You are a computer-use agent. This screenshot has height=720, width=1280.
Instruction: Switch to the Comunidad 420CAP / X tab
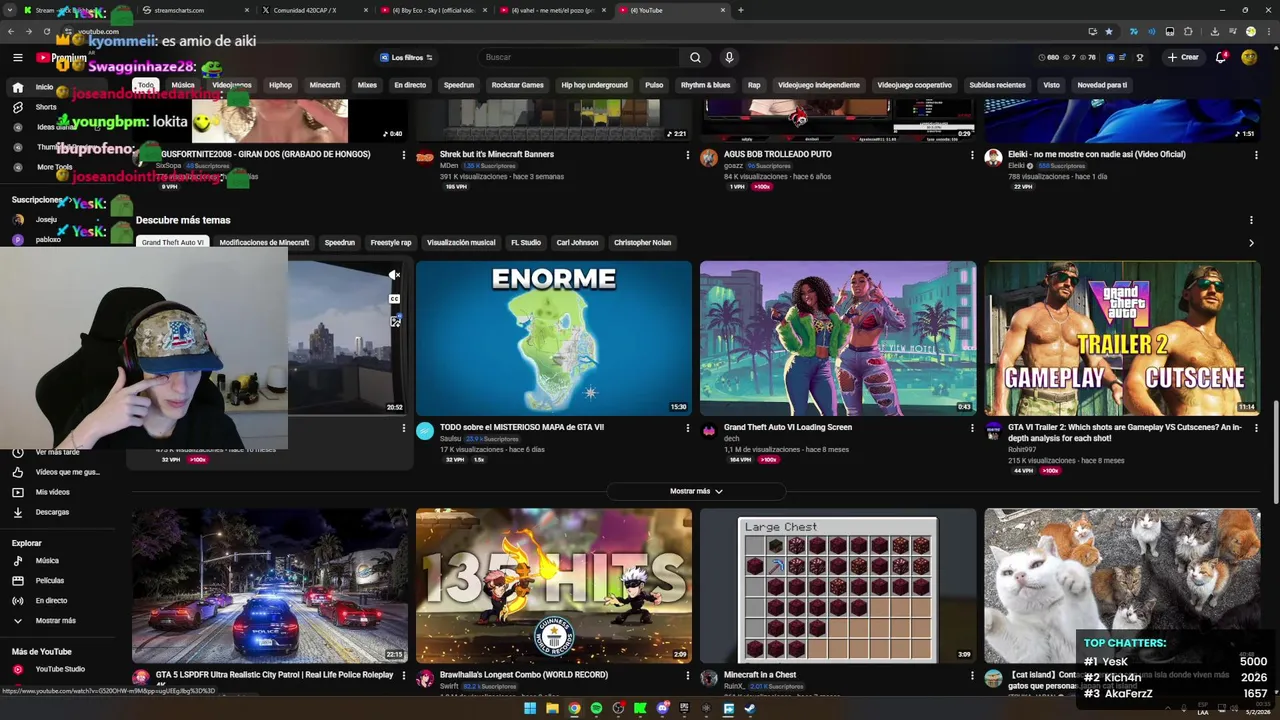(x=313, y=10)
